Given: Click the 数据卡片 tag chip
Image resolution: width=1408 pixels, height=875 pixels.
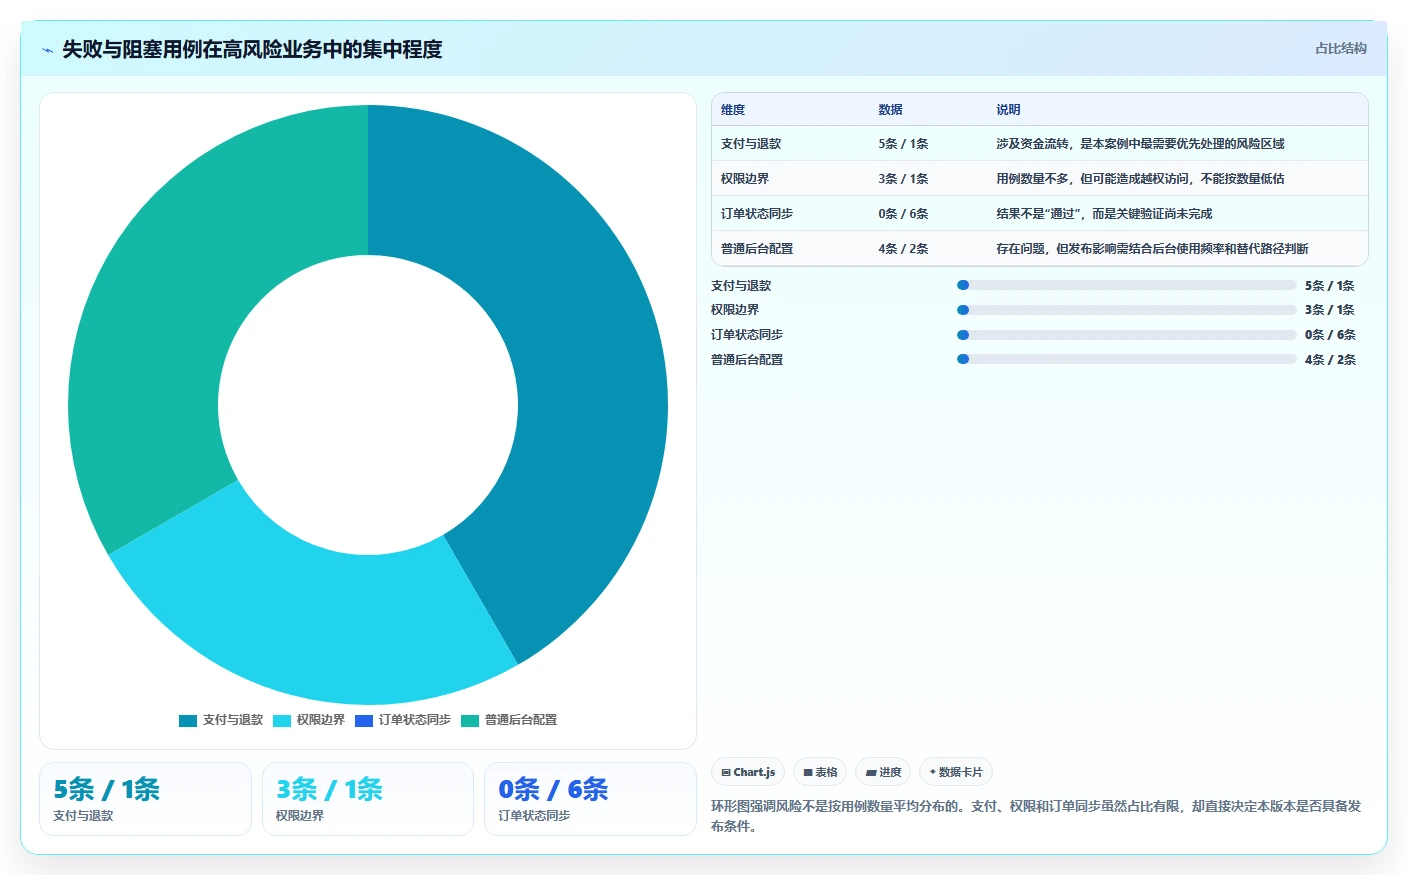Looking at the screenshot, I should (x=956, y=772).
